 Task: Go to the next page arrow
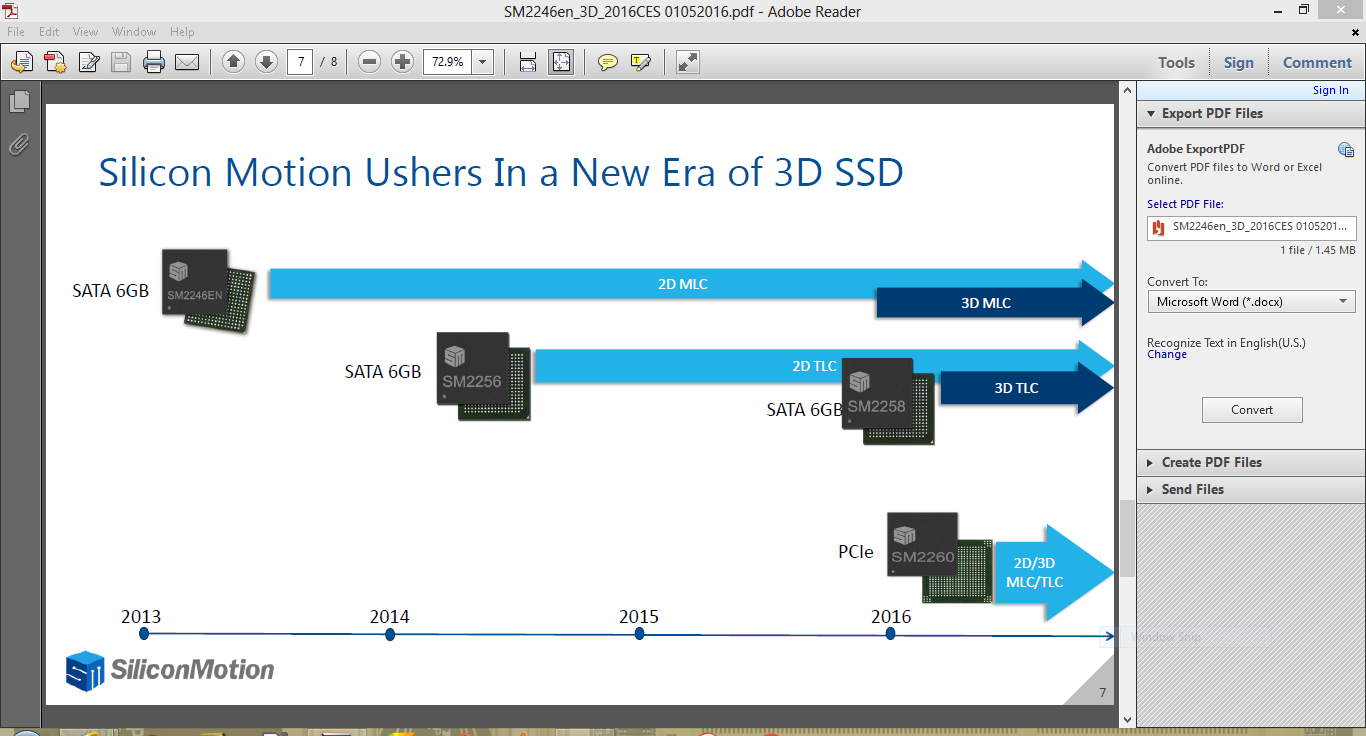pyautogui.click(x=266, y=62)
